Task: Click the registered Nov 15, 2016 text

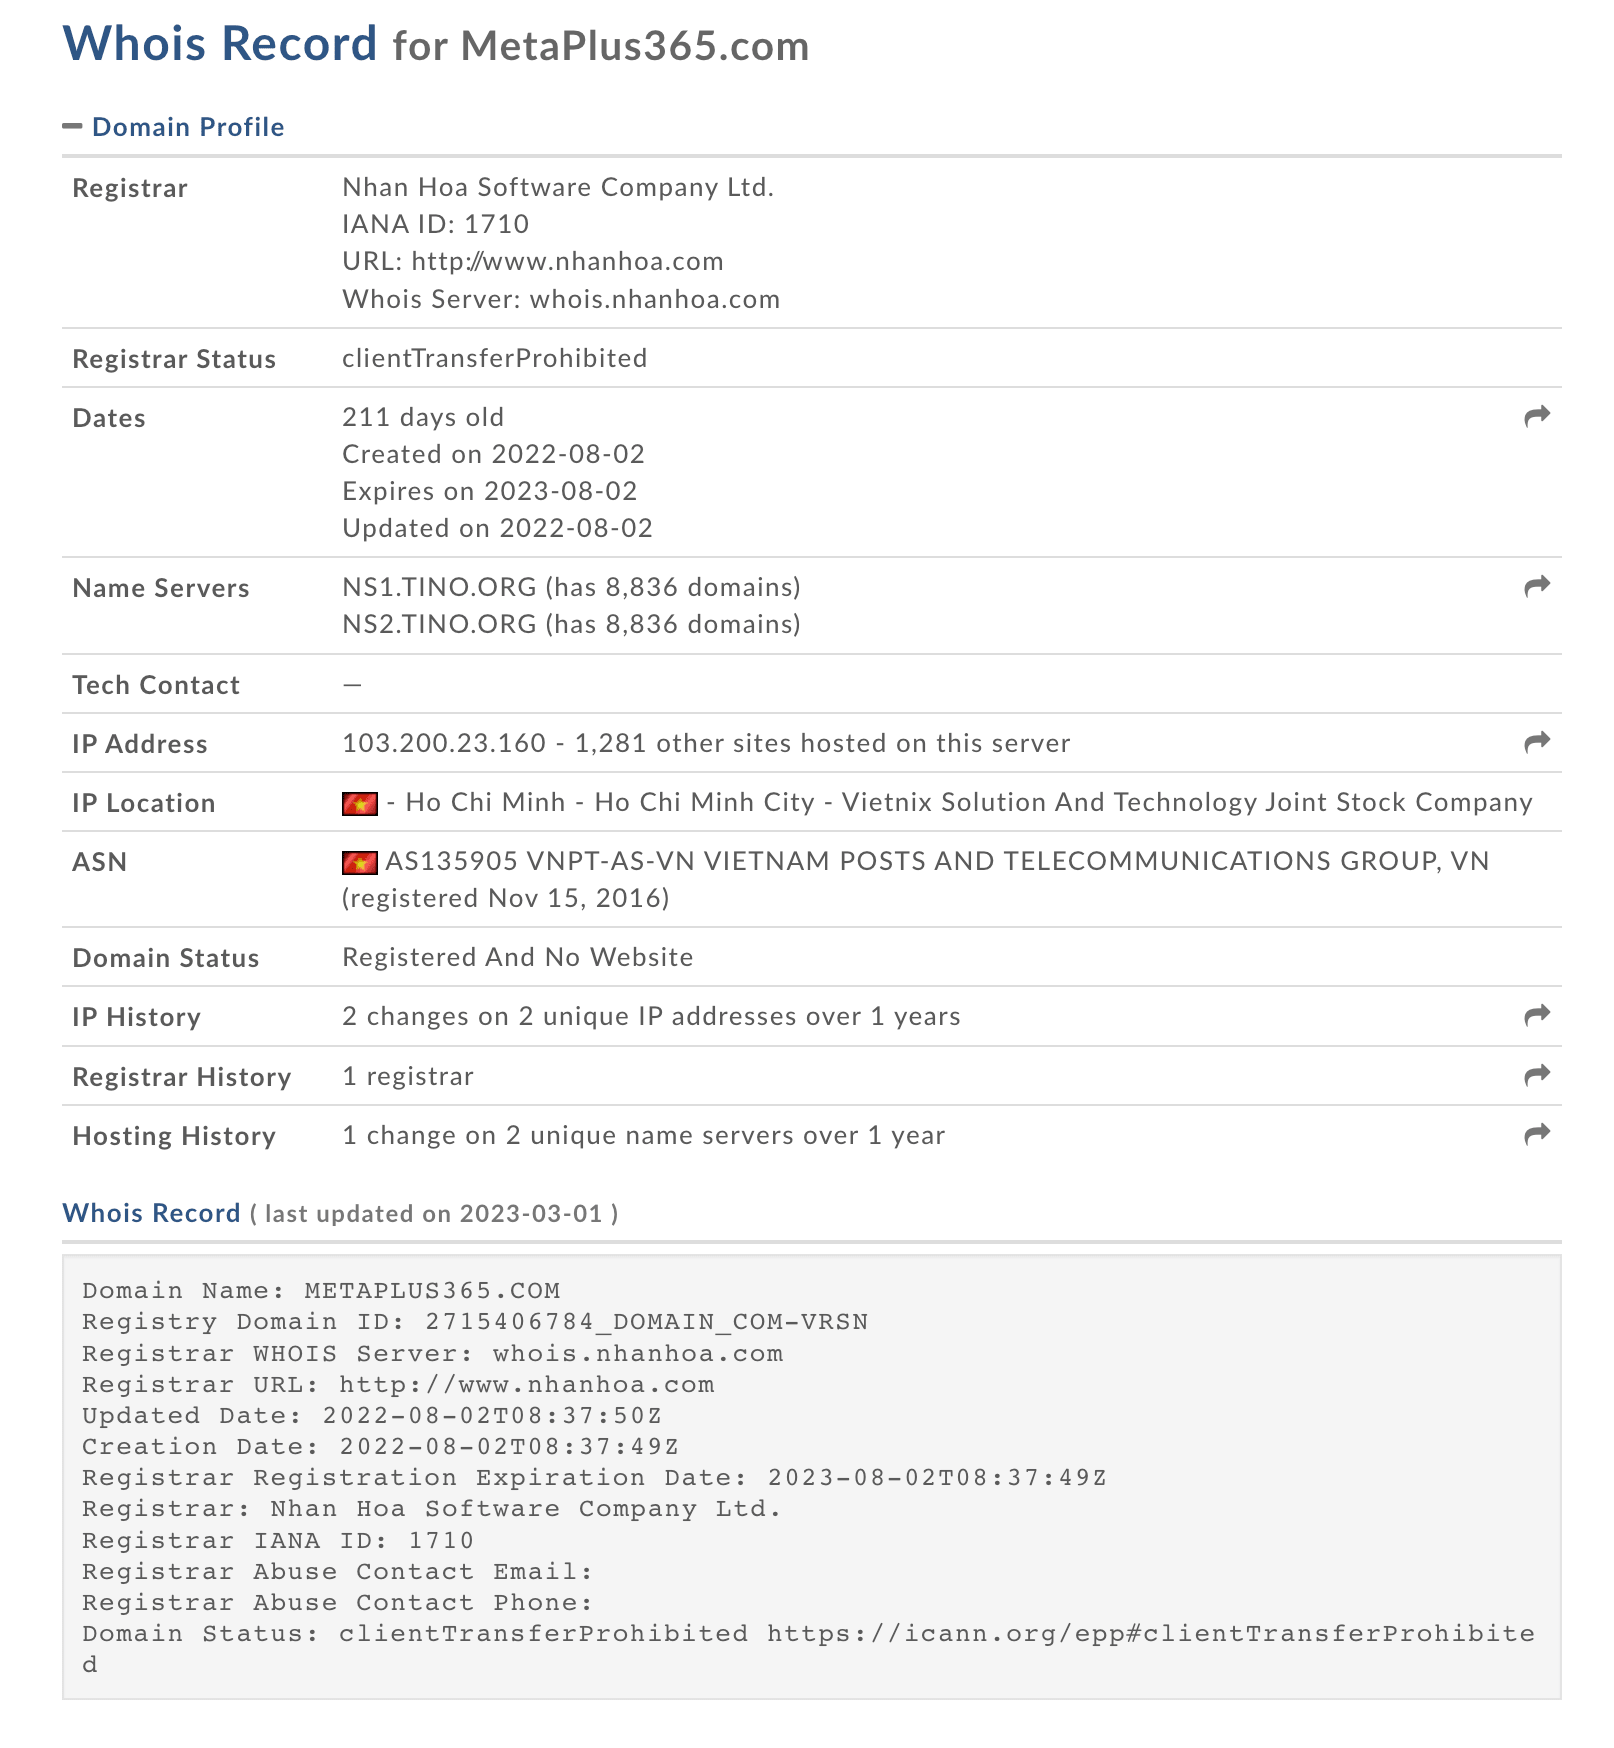Action: pyautogui.click(x=506, y=898)
